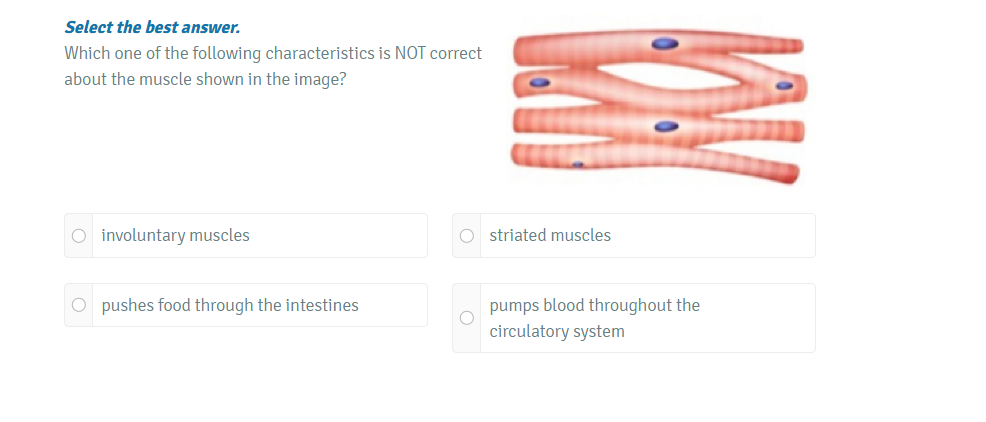
Task: Click the rightmost blue nucleus in the image
Action: pyautogui.click(x=784, y=87)
